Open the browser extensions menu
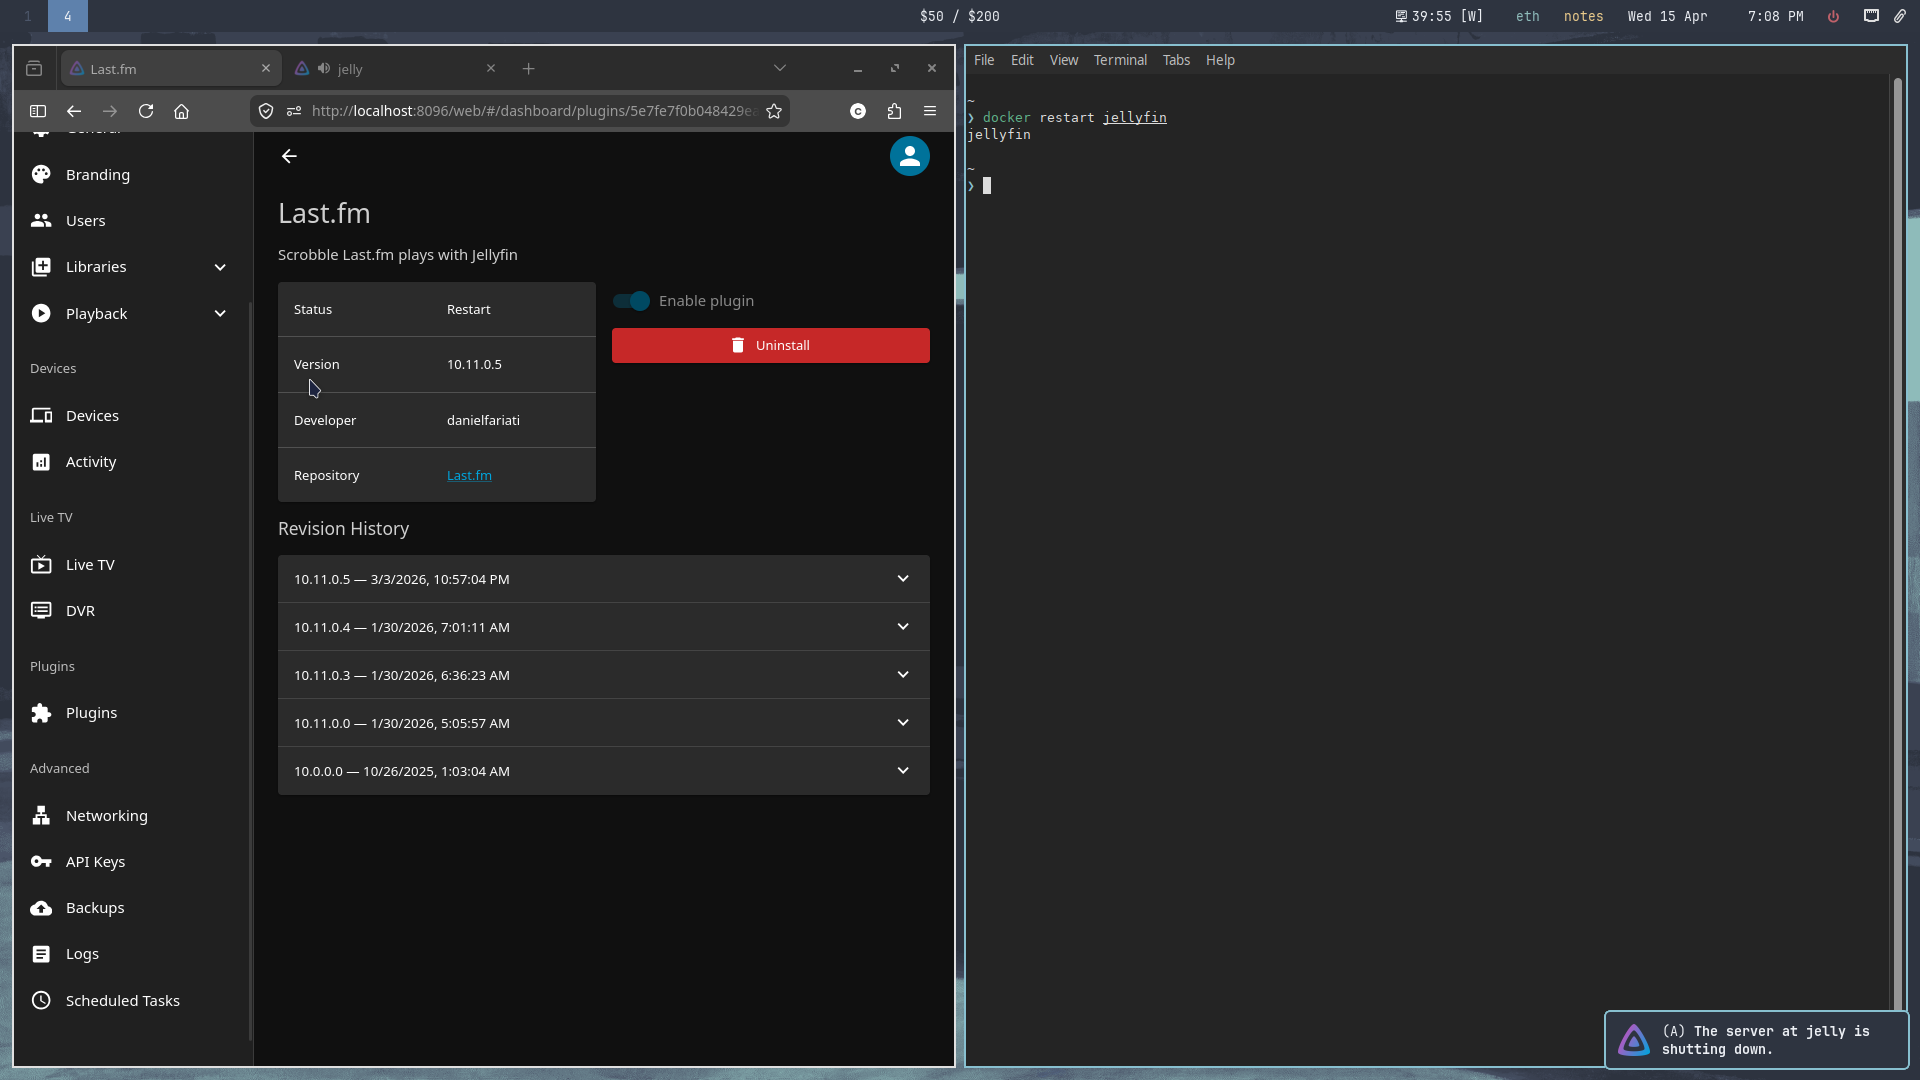The image size is (1920, 1080). coord(894,111)
